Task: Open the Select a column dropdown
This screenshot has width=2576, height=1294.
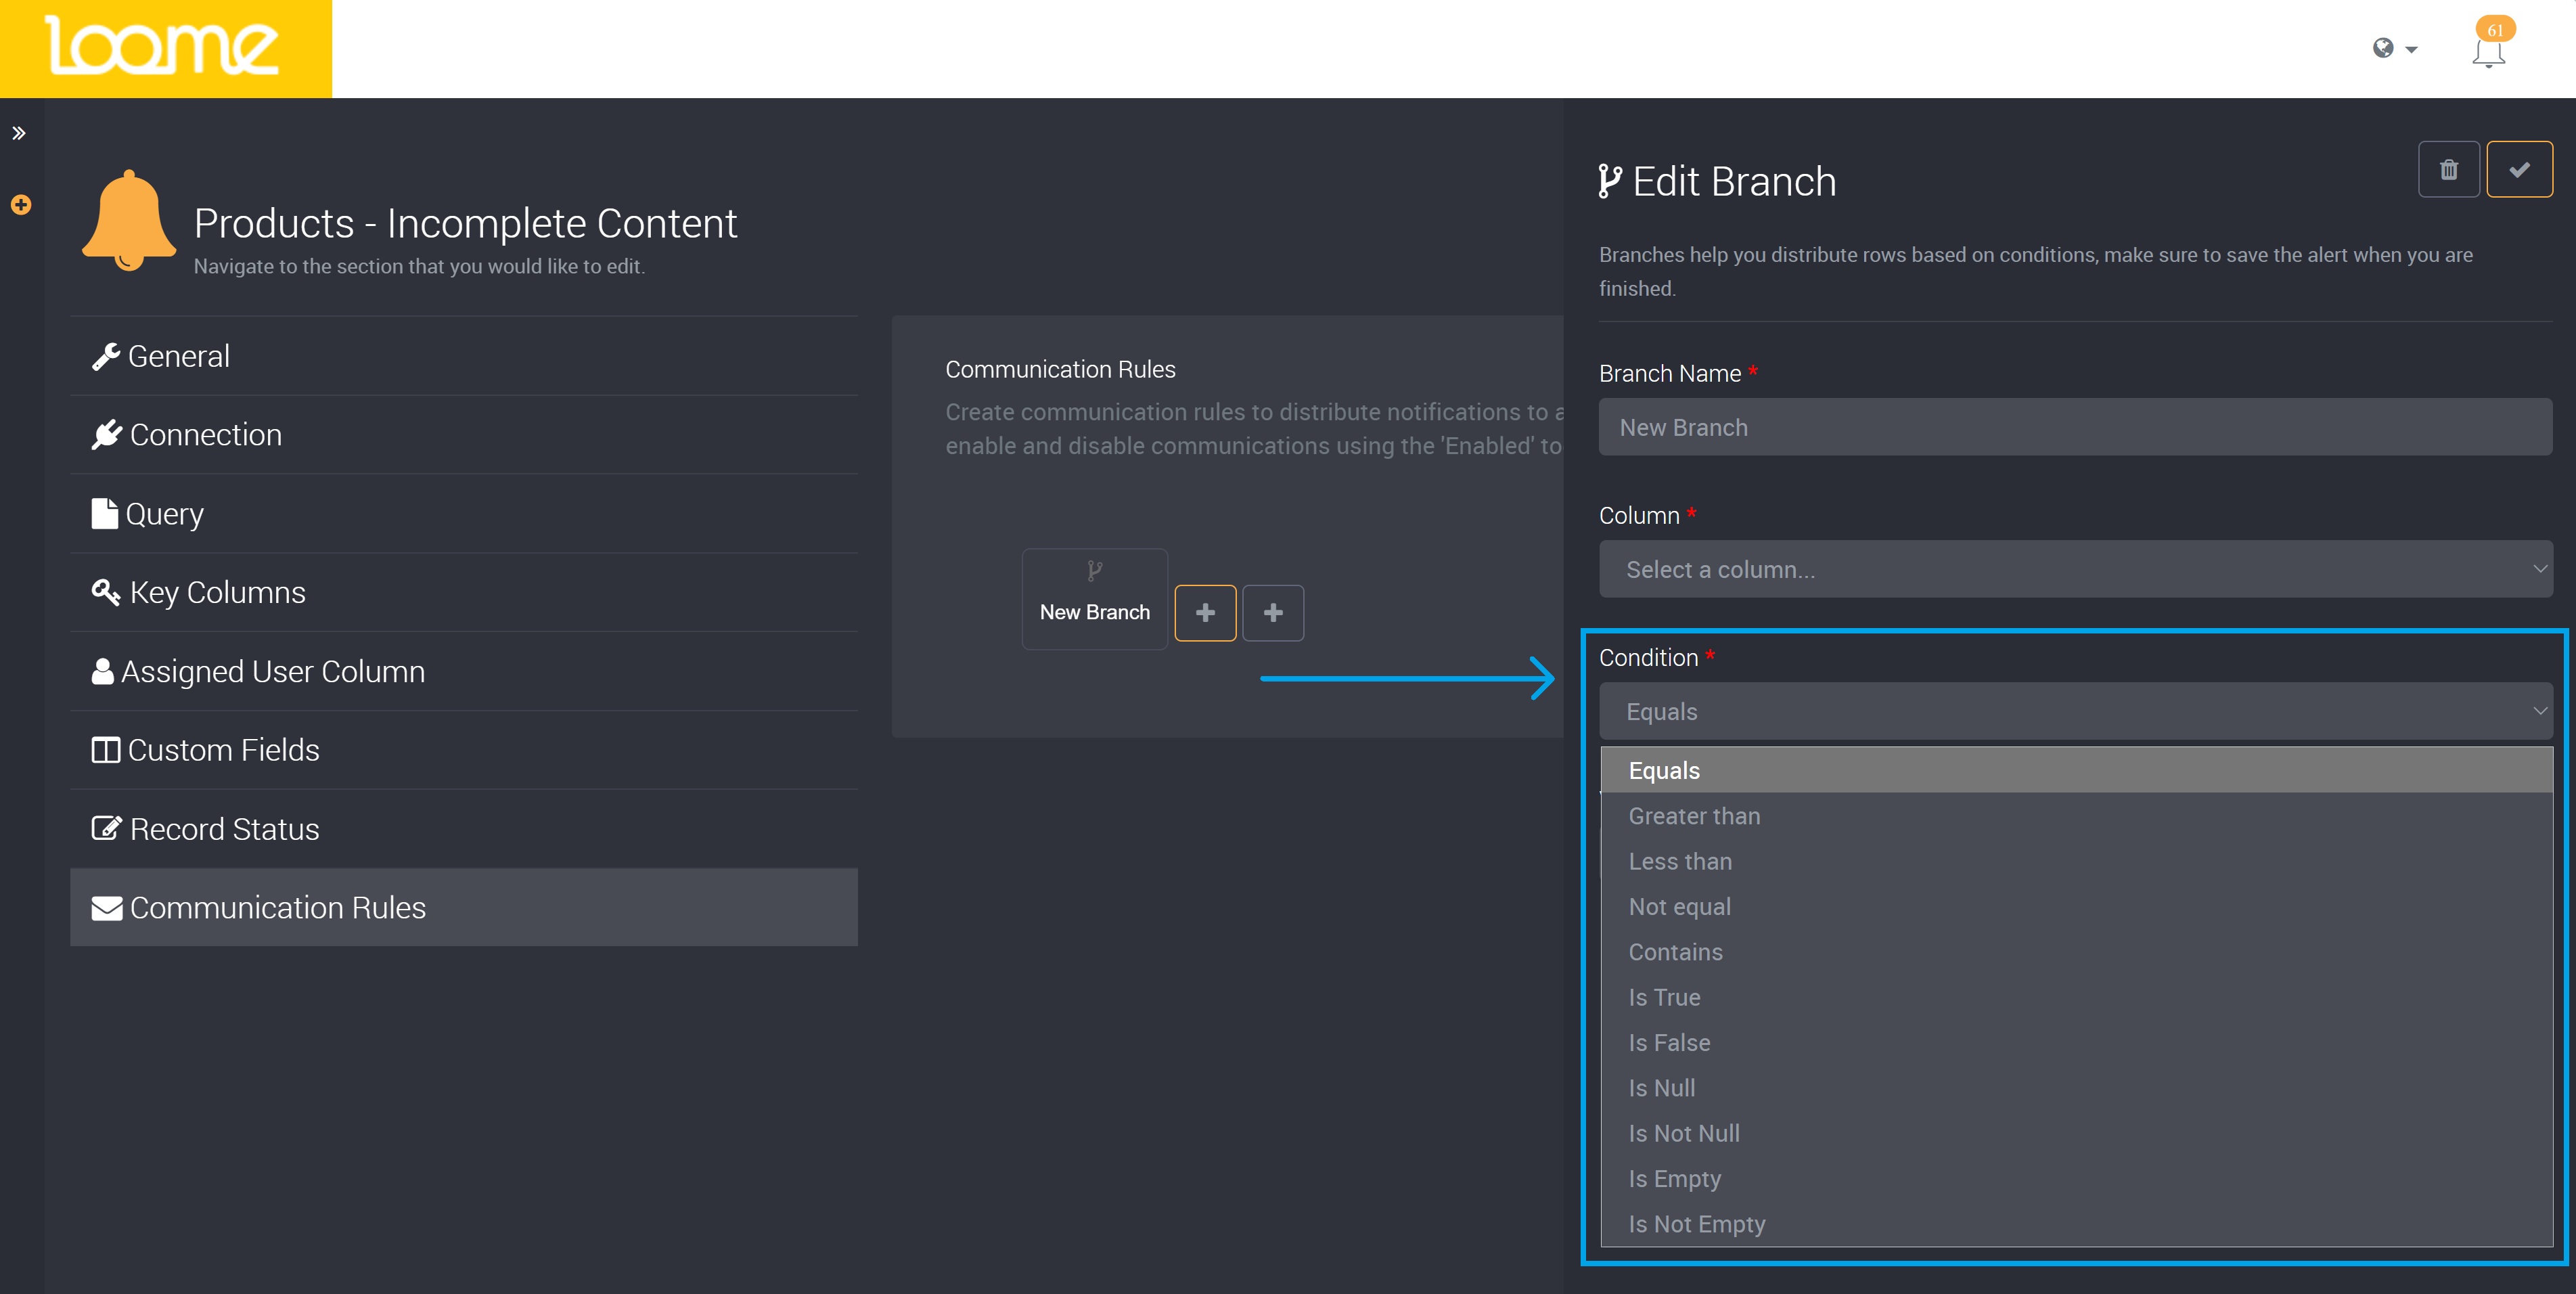Action: [x=2074, y=569]
